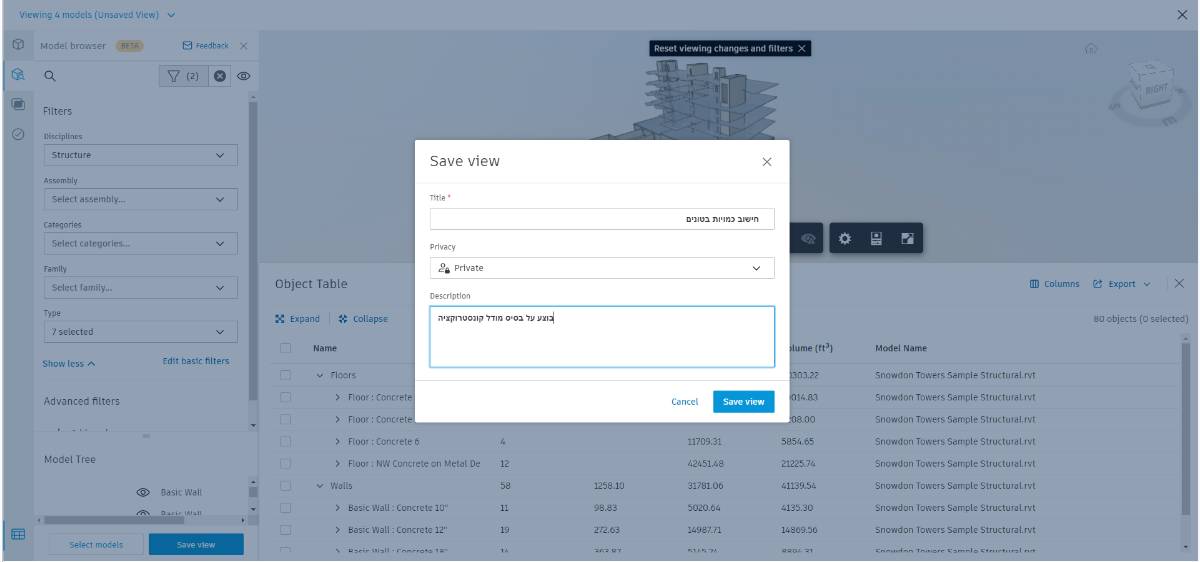Open the Columns option in Object Table
The image size is (1200, 562).
coord(1055,284)
